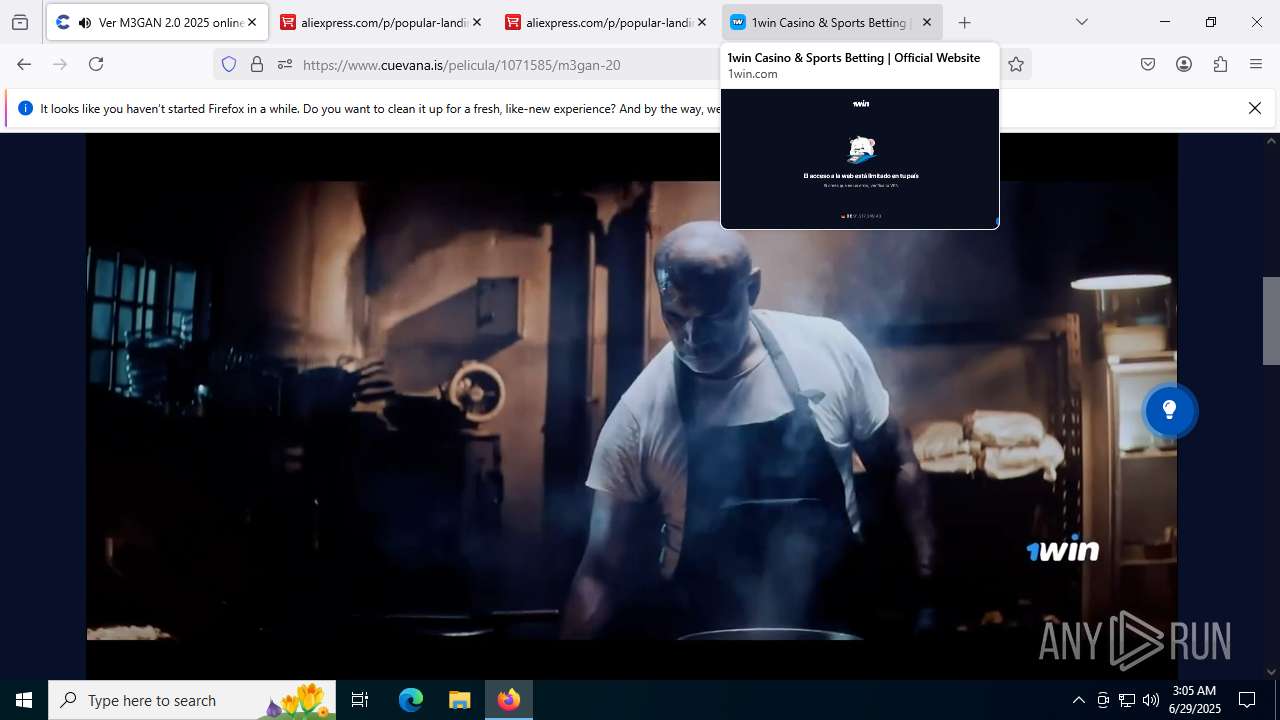Expand the list all tabs dropdown
The height and width of the screenshot is (720, 1280).
1082,22
